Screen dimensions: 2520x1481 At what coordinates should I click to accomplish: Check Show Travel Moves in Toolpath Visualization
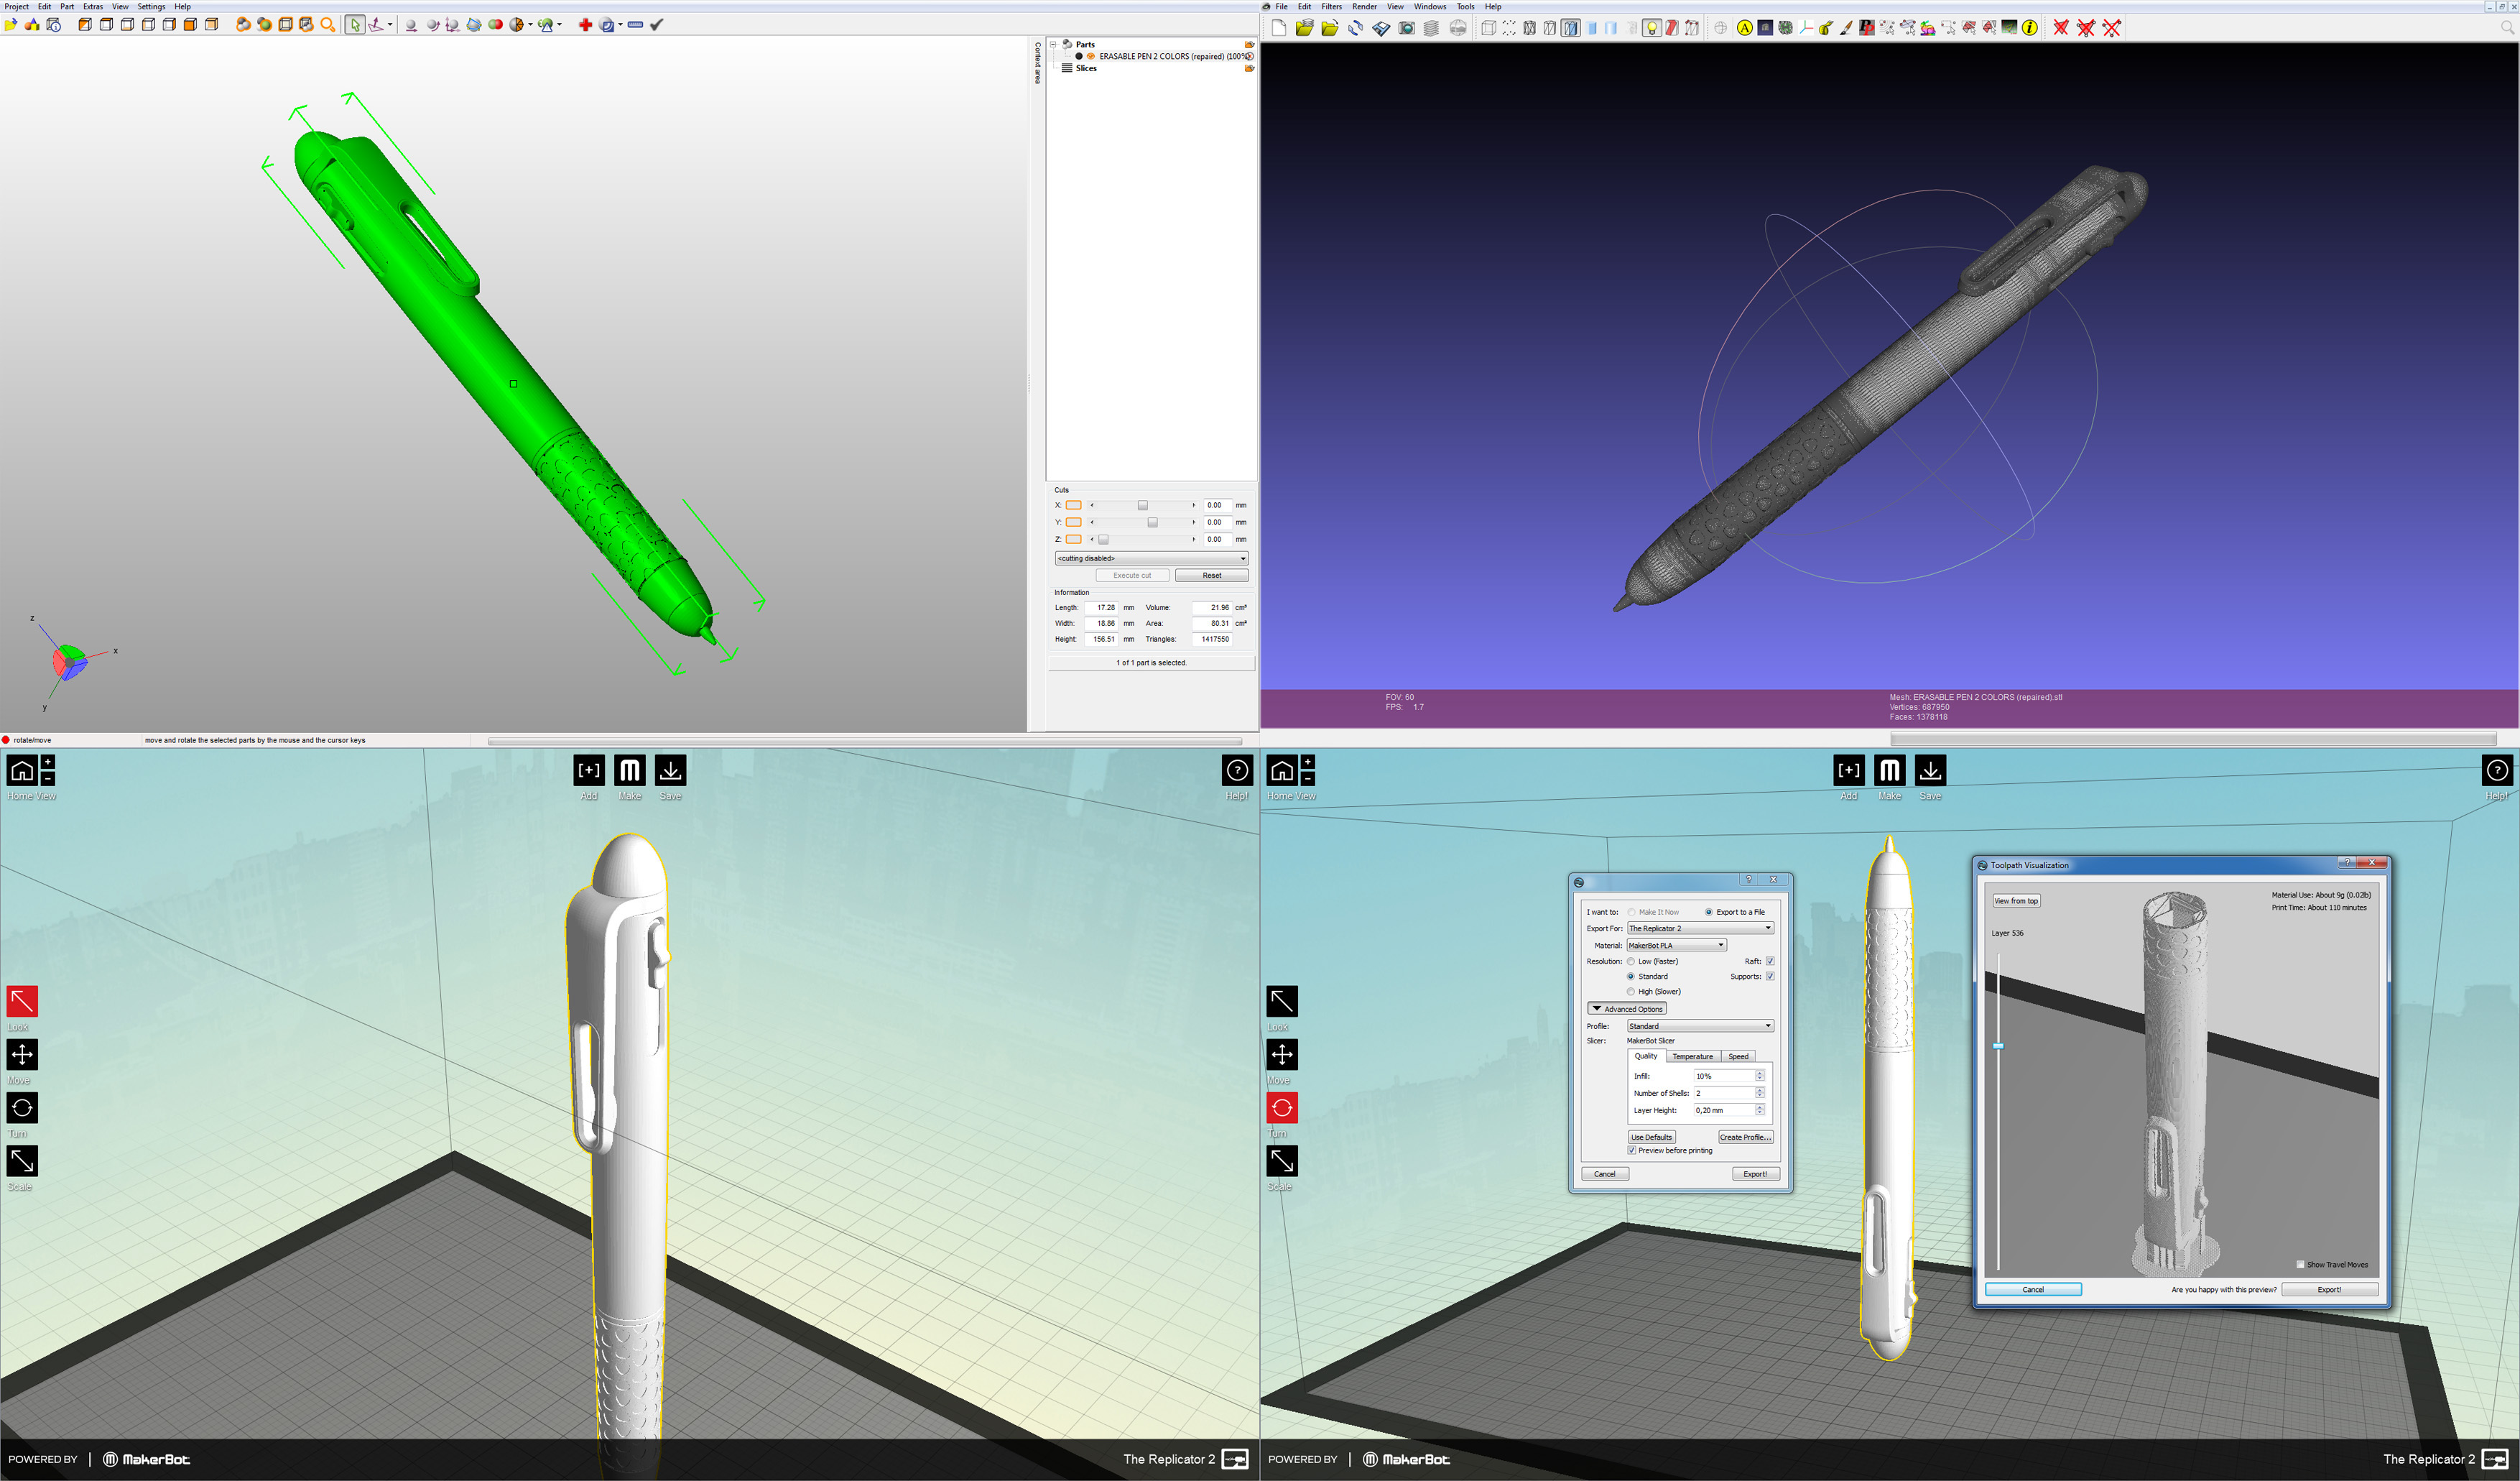coord(2300,1264)
